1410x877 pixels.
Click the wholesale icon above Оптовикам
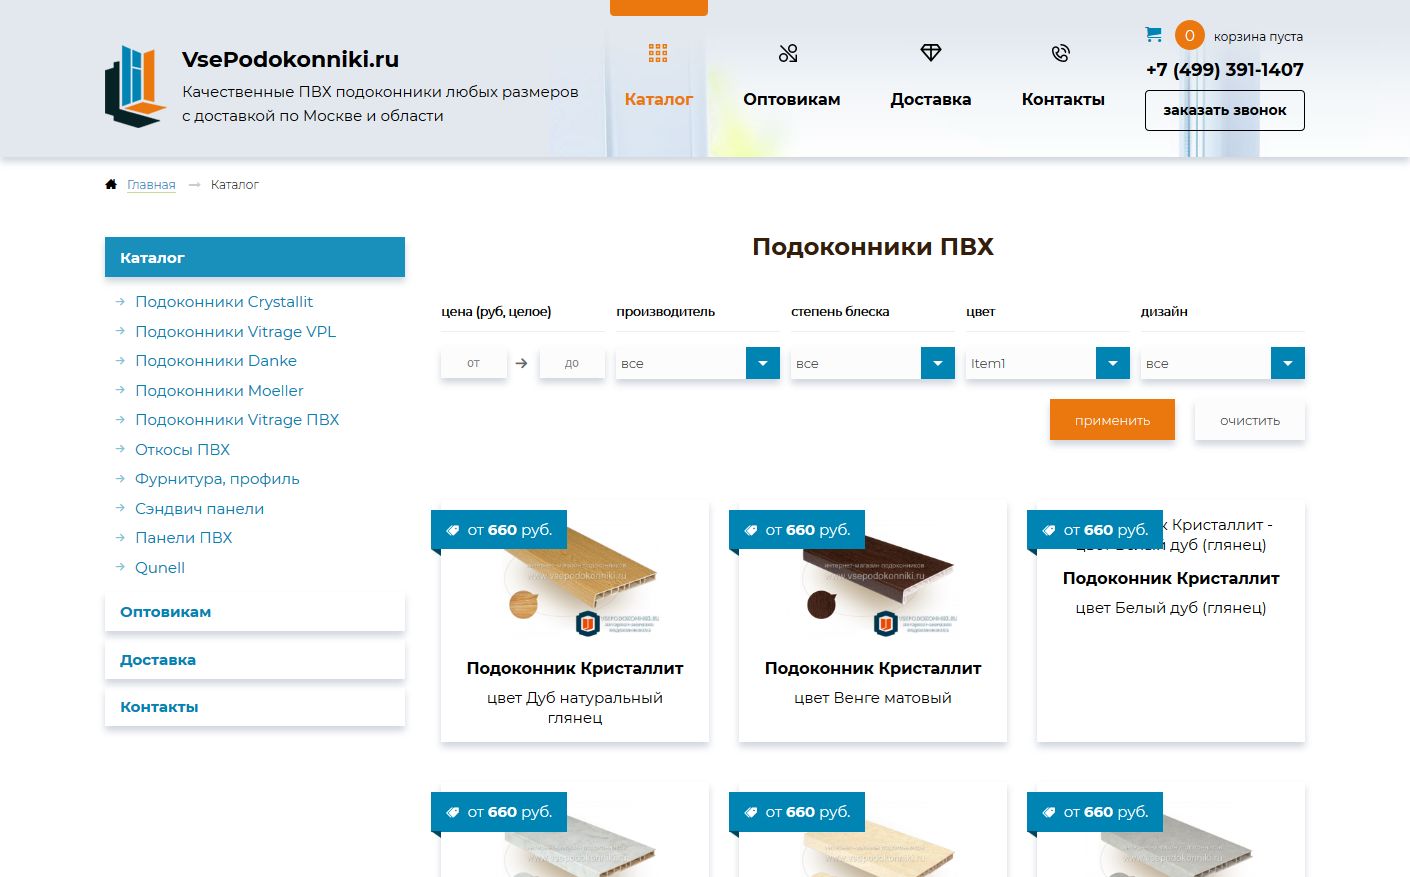click(x=788, y=53)
